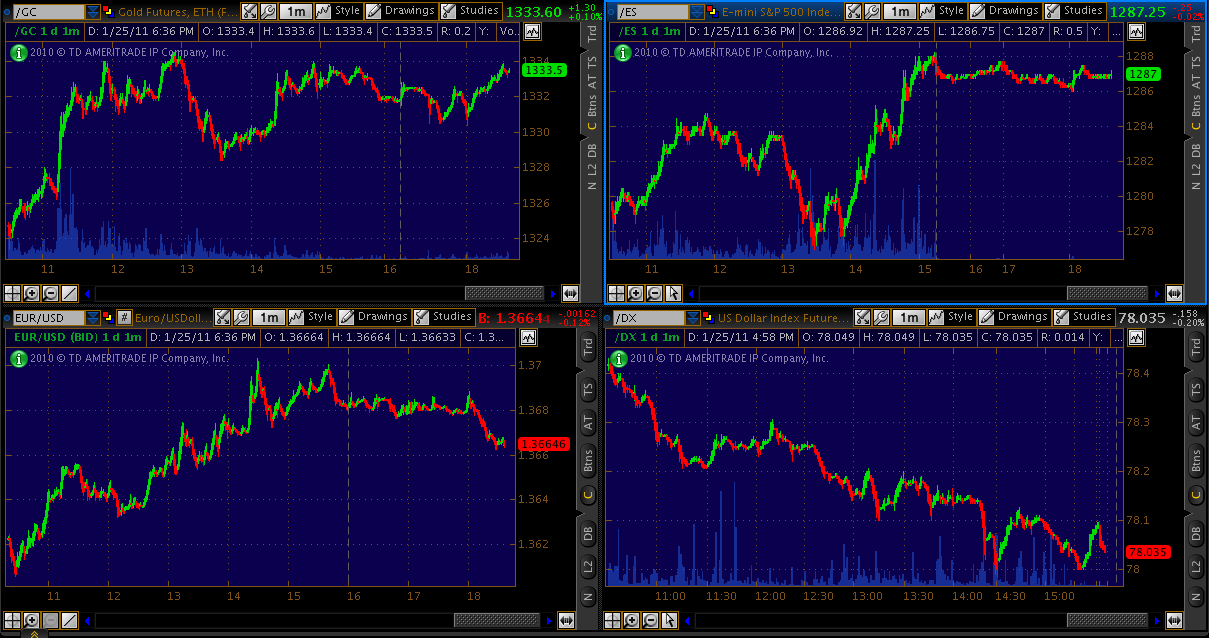Image resolution: width=1209 pixels, height=638 pixels.
Task: Click the 1m timeframe button on /GC chart
Action: pos(295,11)
